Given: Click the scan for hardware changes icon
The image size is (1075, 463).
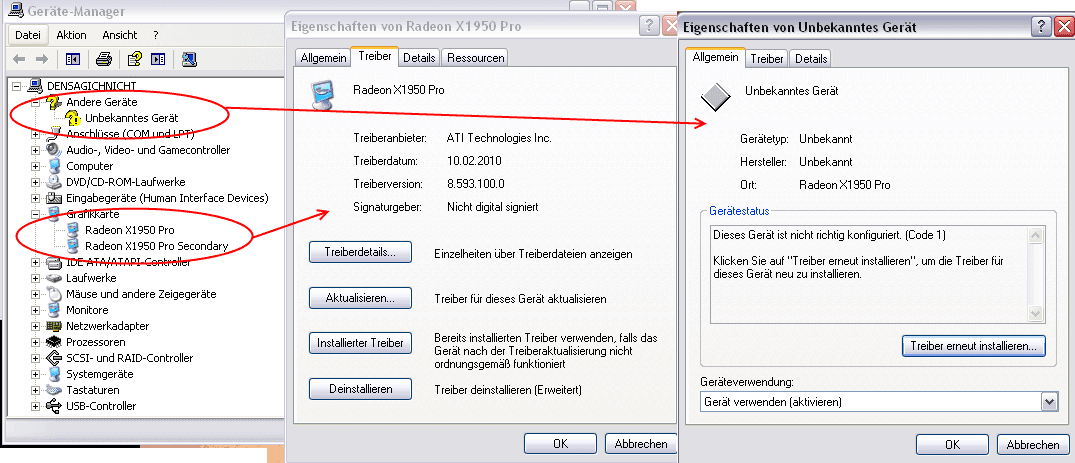Looking at the screenshot, I should pos(190,60).
